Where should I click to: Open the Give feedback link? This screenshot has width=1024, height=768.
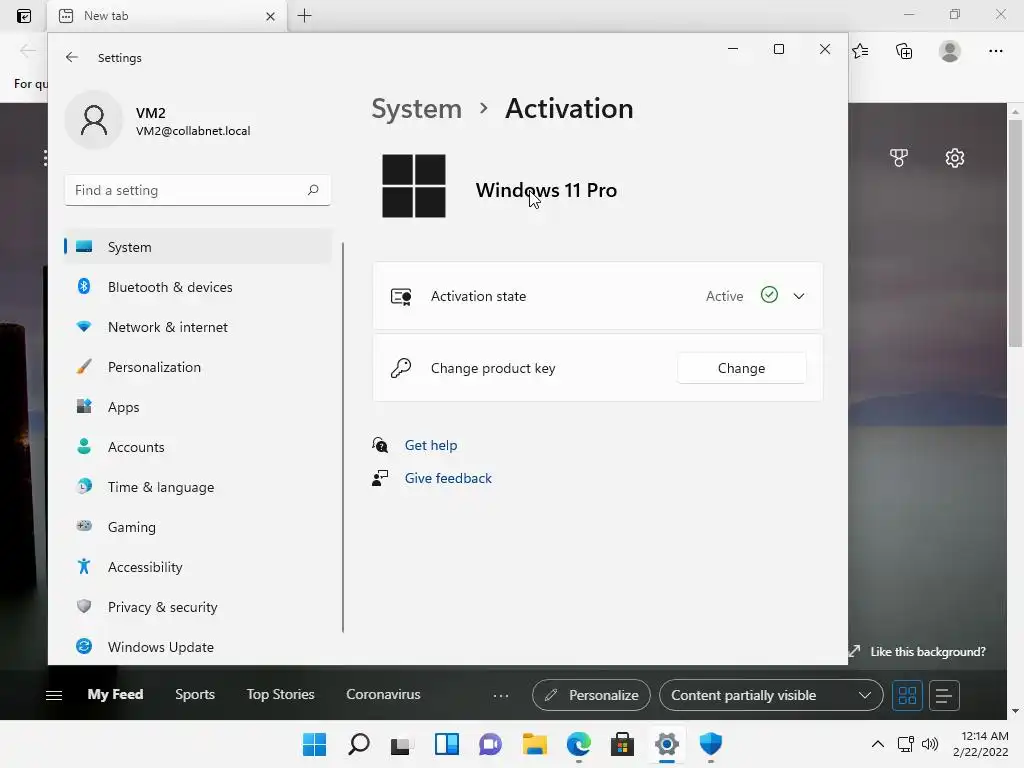pyautogui.click(x=448, y=478)
